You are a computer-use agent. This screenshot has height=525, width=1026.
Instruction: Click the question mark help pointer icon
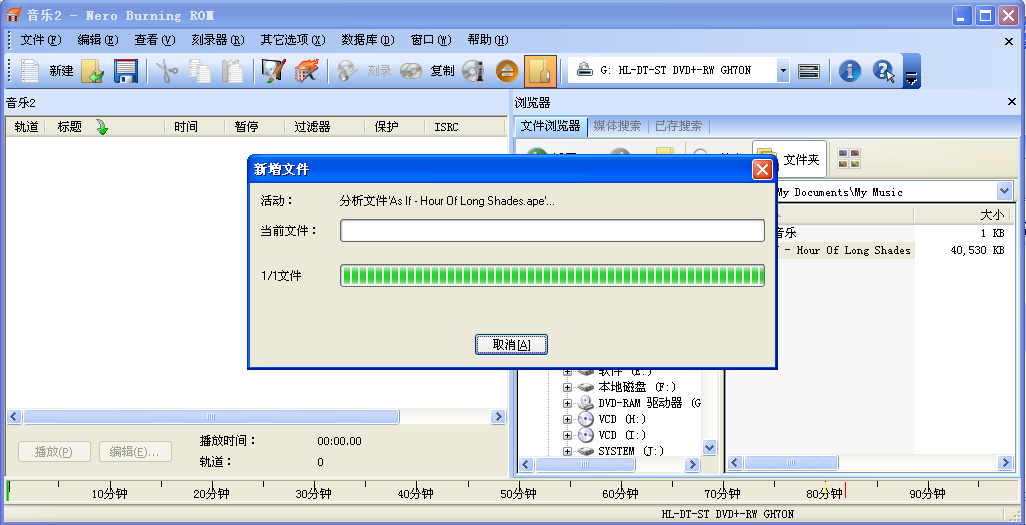883,71
